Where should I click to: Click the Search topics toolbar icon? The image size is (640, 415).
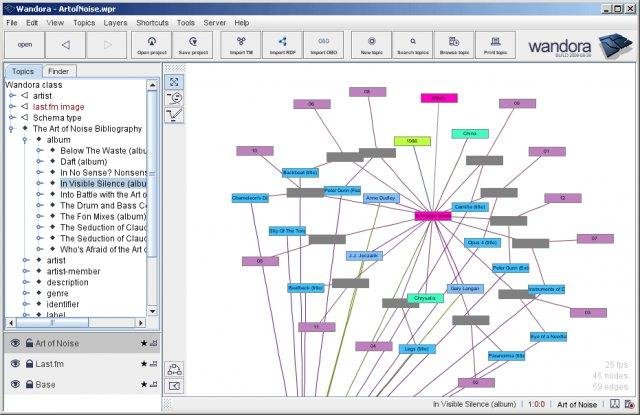point(413,45)
